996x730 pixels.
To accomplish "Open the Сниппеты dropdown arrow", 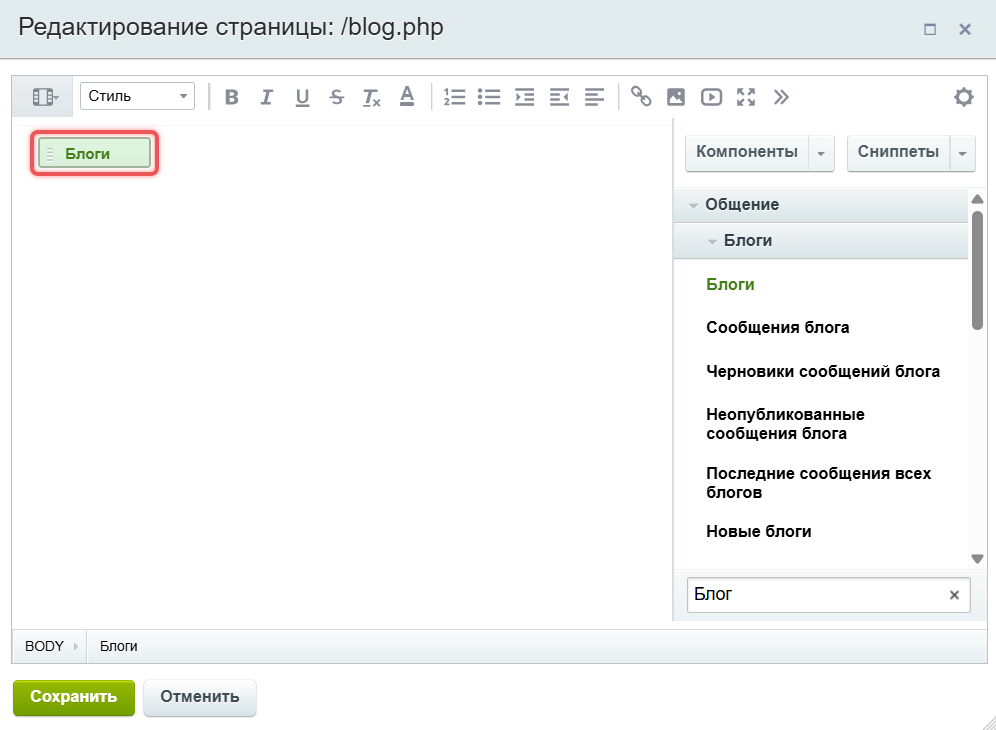I will click(x=963, y=153).
